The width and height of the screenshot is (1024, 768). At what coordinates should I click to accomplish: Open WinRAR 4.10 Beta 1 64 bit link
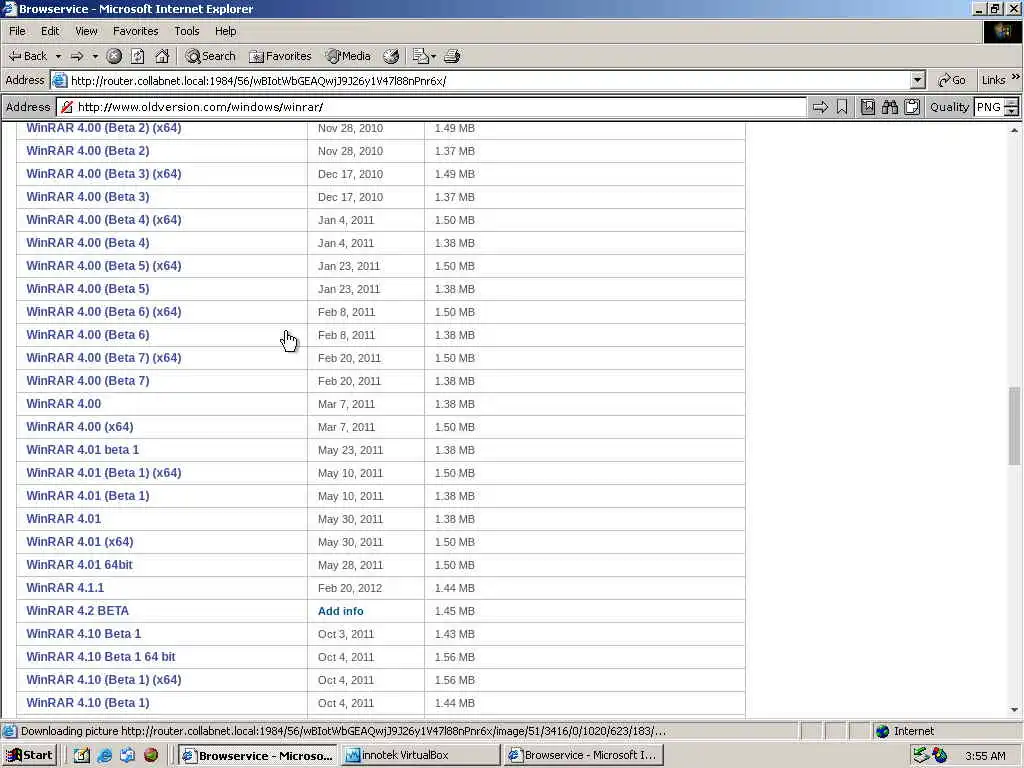[x=101, y=657]
